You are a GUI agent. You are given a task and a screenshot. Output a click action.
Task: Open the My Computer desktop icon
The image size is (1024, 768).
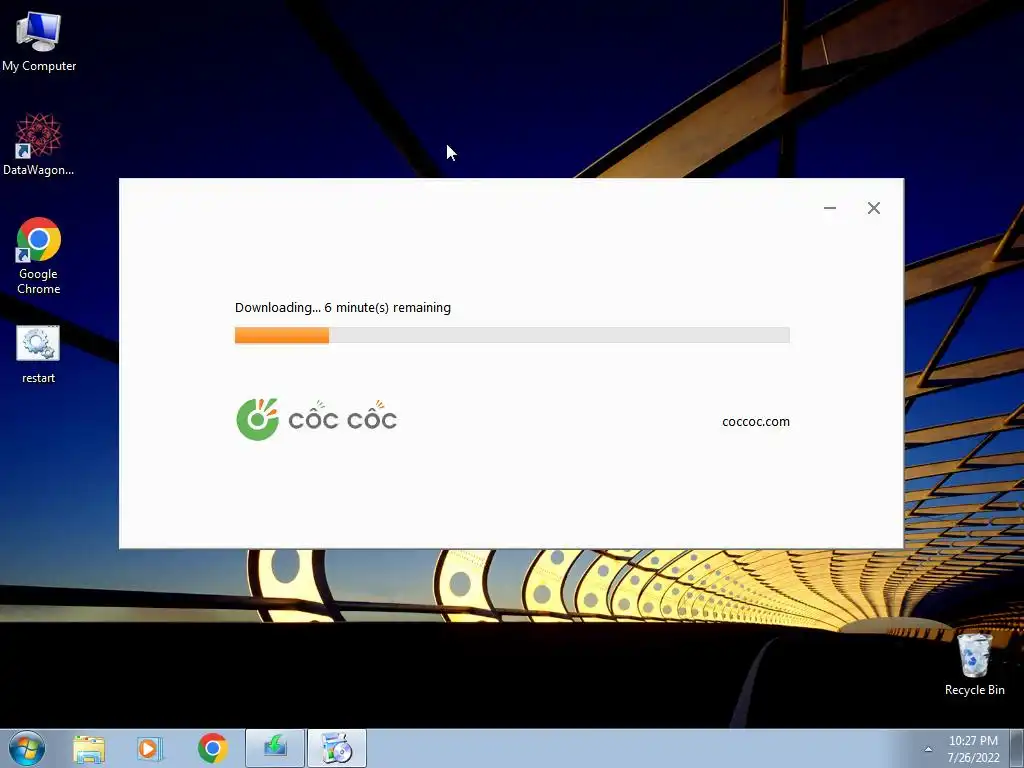(x=39, y=42)
